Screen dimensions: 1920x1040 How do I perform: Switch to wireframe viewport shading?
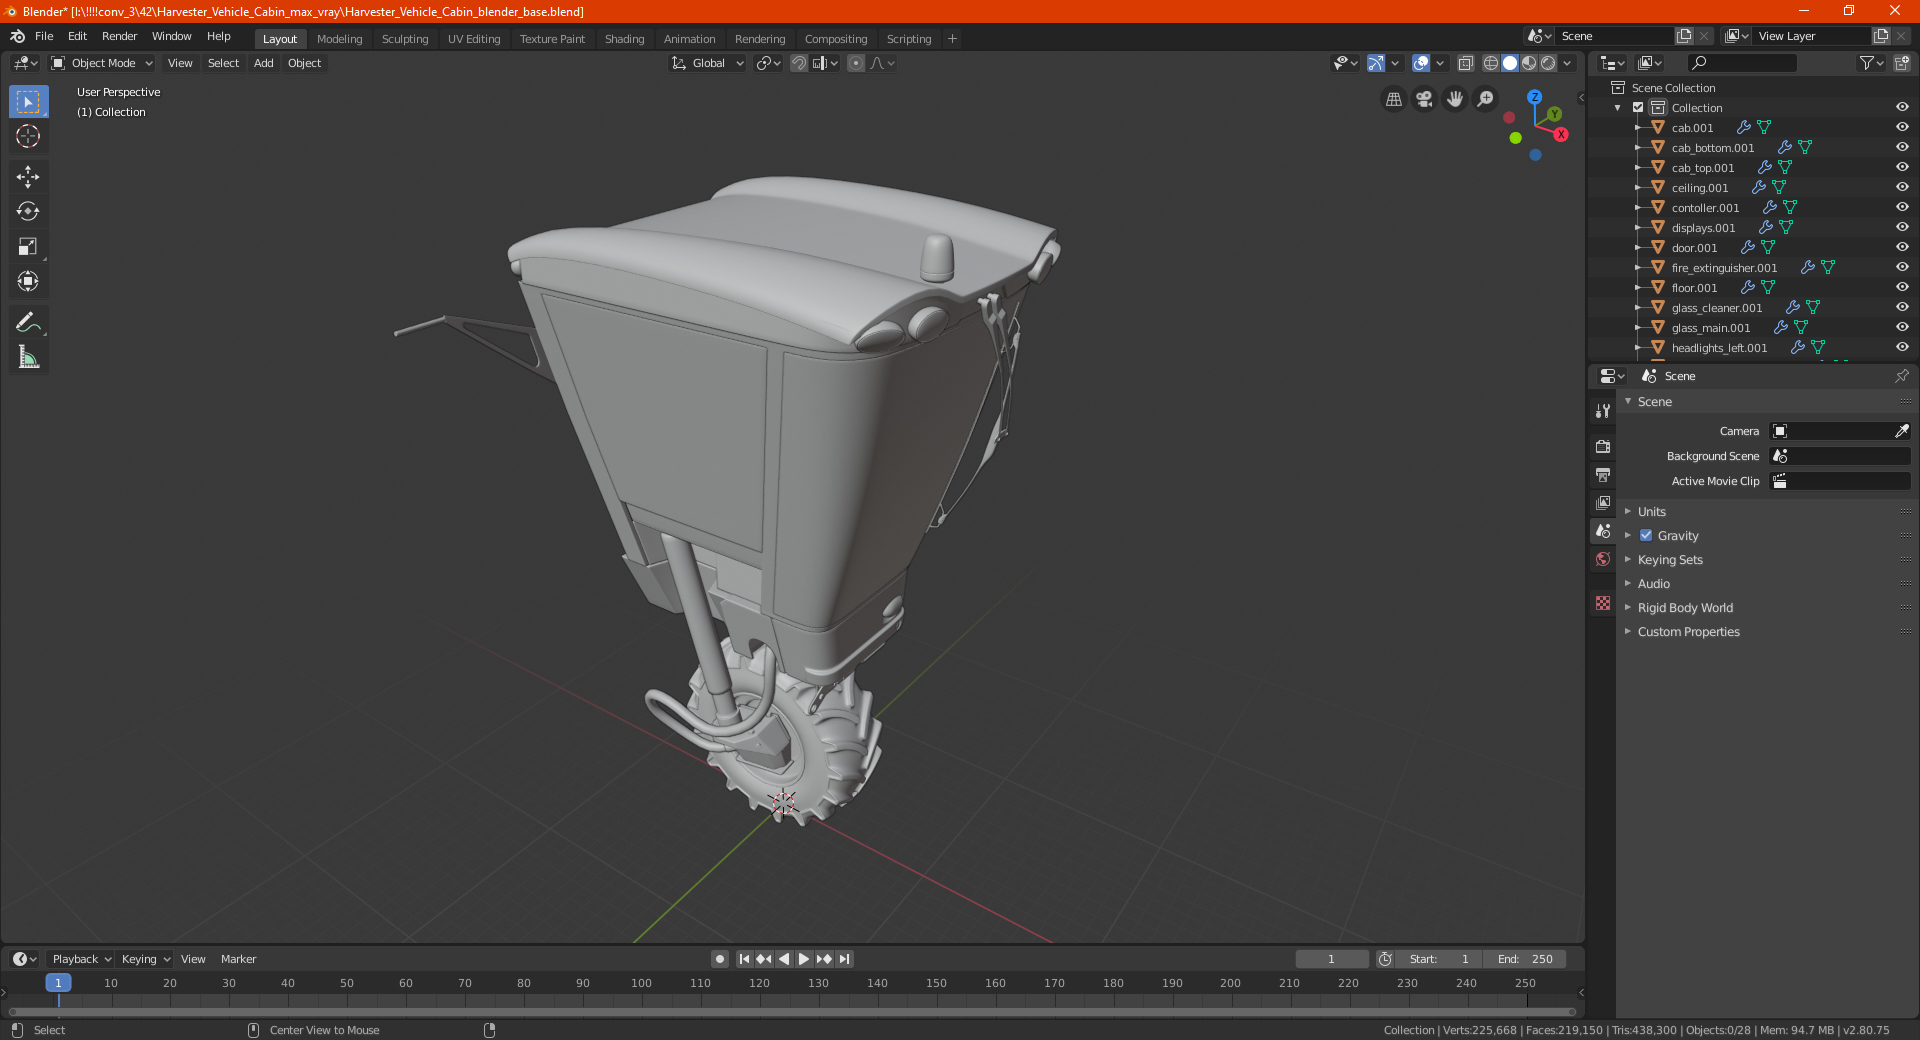tap(1491, 63)
